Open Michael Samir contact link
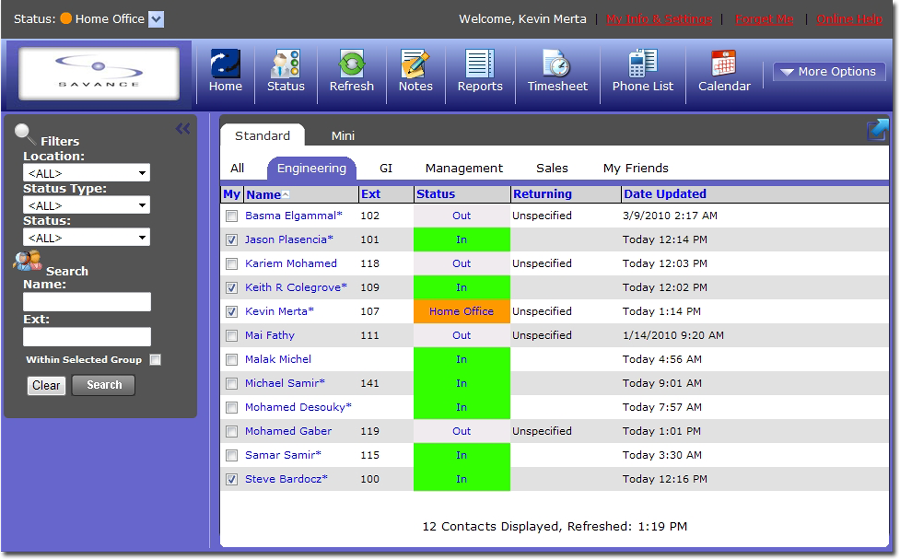 [285, 383]
